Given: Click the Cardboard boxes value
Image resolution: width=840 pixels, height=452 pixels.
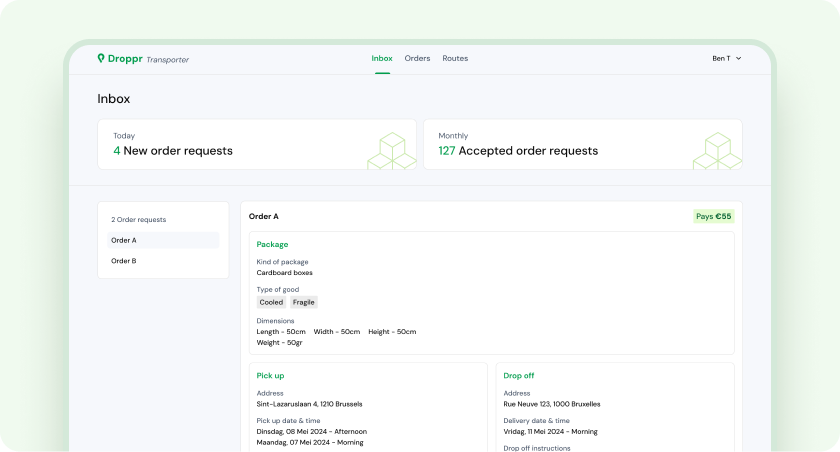Looking at the screenshot, I should 284,273.
